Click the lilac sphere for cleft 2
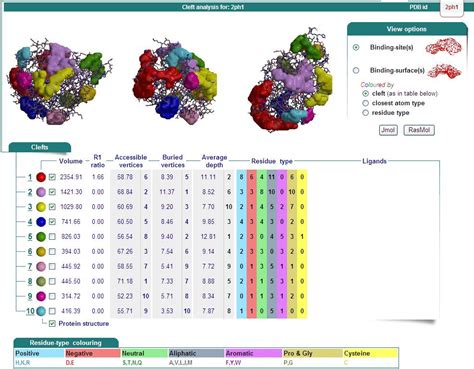This screenshot has height=369, width=474. pyautogui.click(x=41, y=192)
